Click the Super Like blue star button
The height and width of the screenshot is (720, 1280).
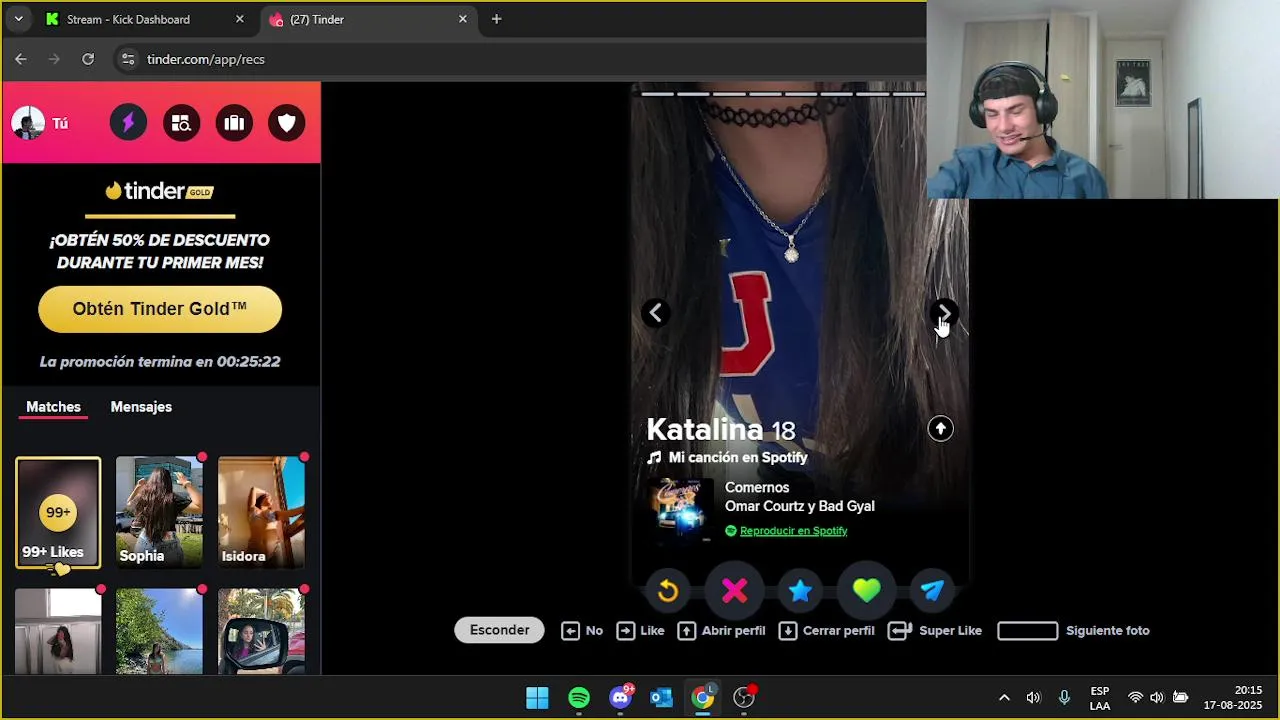coord(800,591)
